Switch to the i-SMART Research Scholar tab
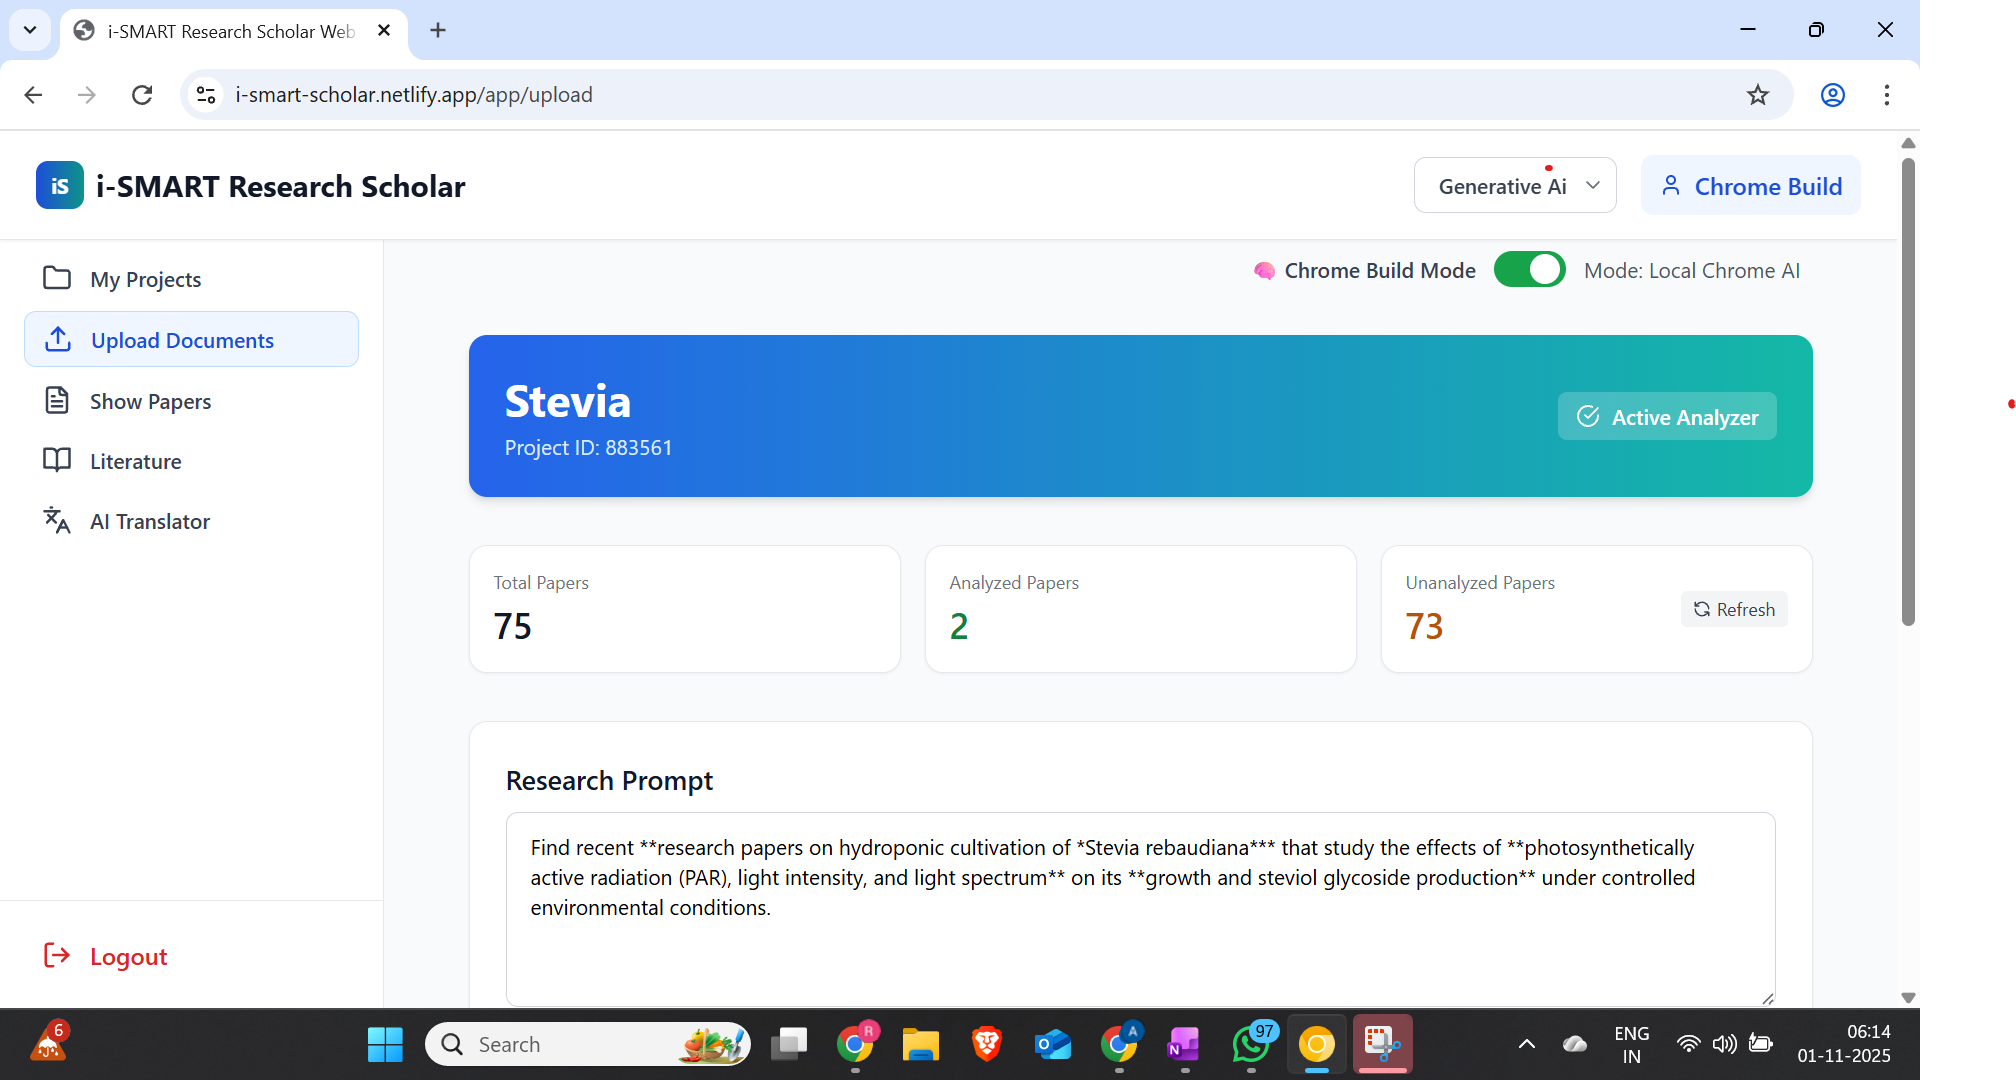The width and height of the screenshot is (2016, 1080). 230,31
